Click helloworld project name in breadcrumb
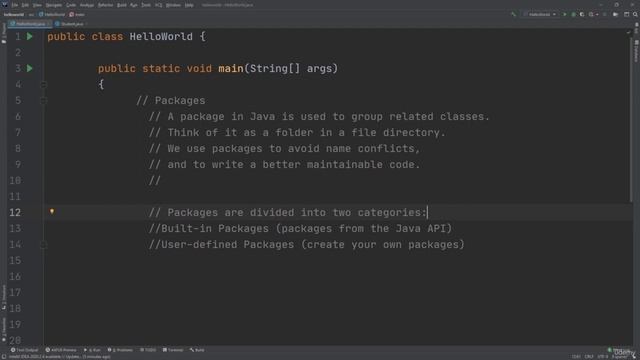 pos(13,14)
